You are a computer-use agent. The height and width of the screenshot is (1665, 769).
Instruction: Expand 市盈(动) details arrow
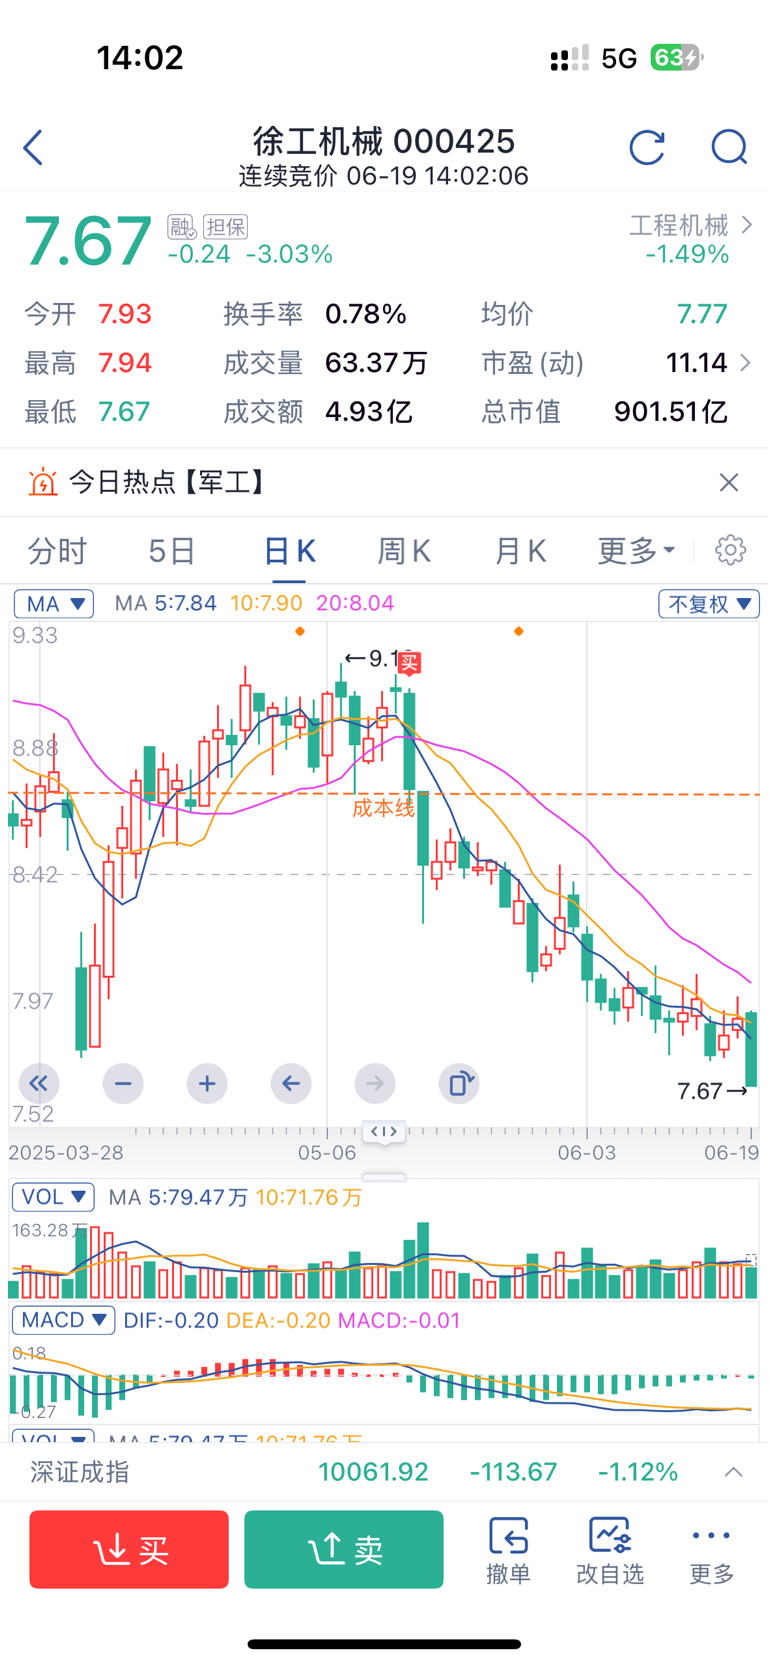[745, 362]
